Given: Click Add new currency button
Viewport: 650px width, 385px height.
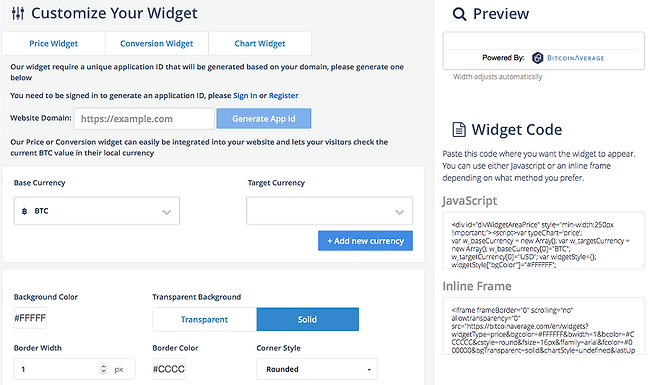Looking at the screenshot, I should 366,241.
